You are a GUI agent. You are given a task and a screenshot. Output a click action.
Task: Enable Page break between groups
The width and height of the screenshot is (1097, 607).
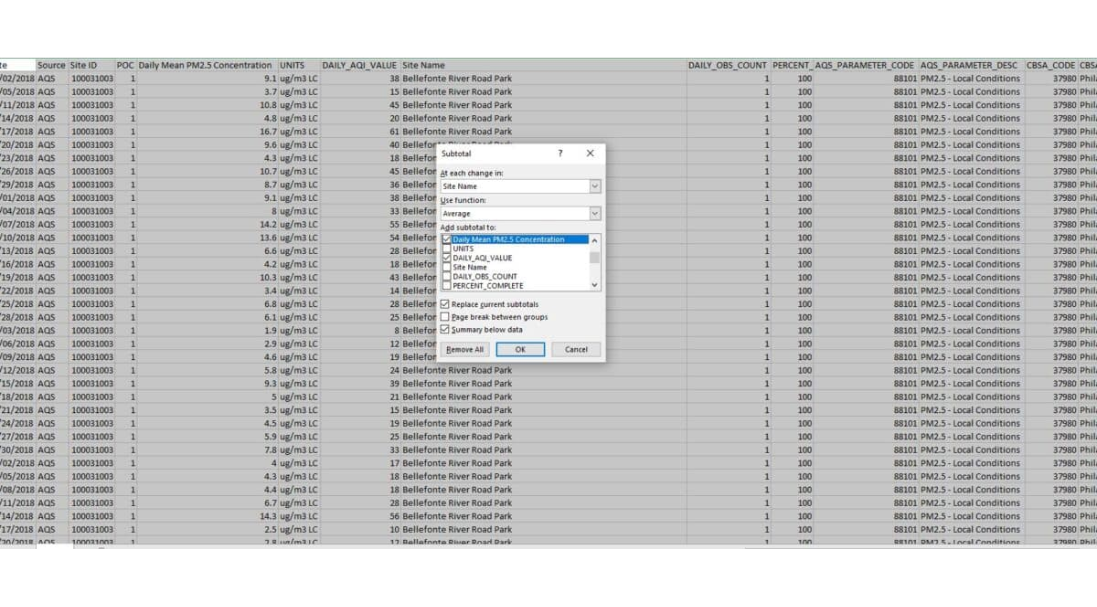445,317
